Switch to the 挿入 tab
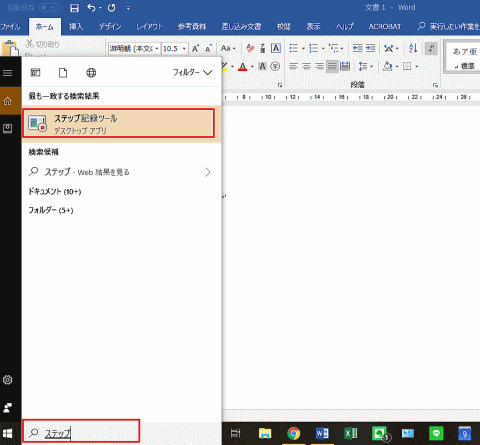480x445 pixels. pos(76,27)
